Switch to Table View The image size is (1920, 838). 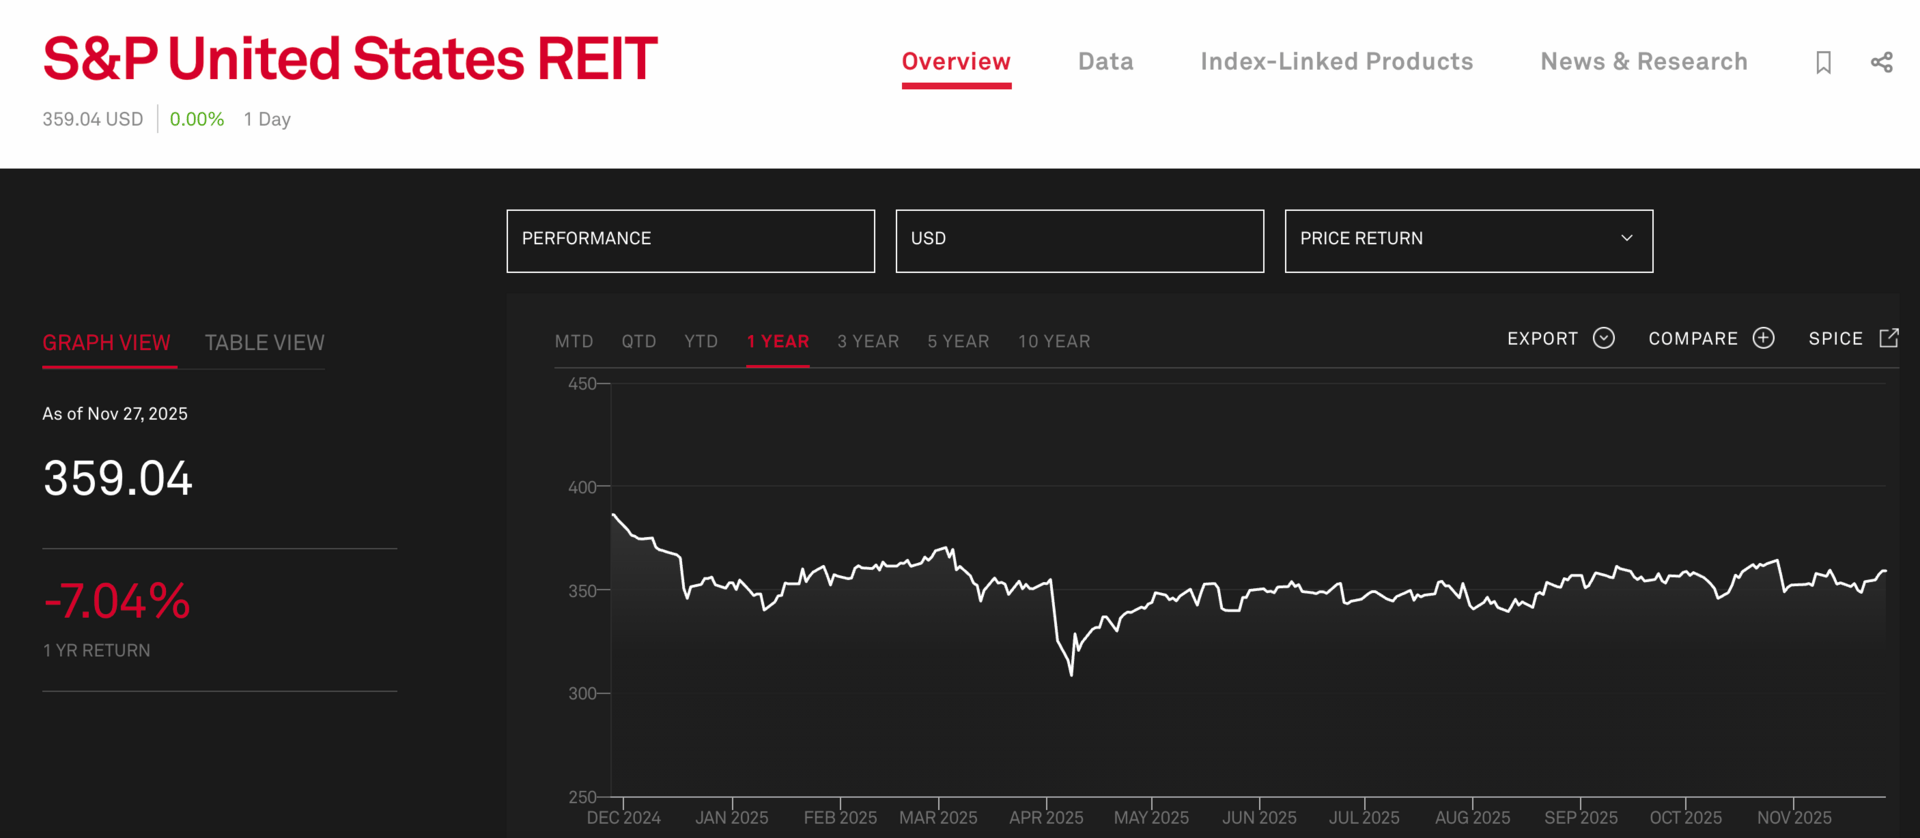(265, 343)
